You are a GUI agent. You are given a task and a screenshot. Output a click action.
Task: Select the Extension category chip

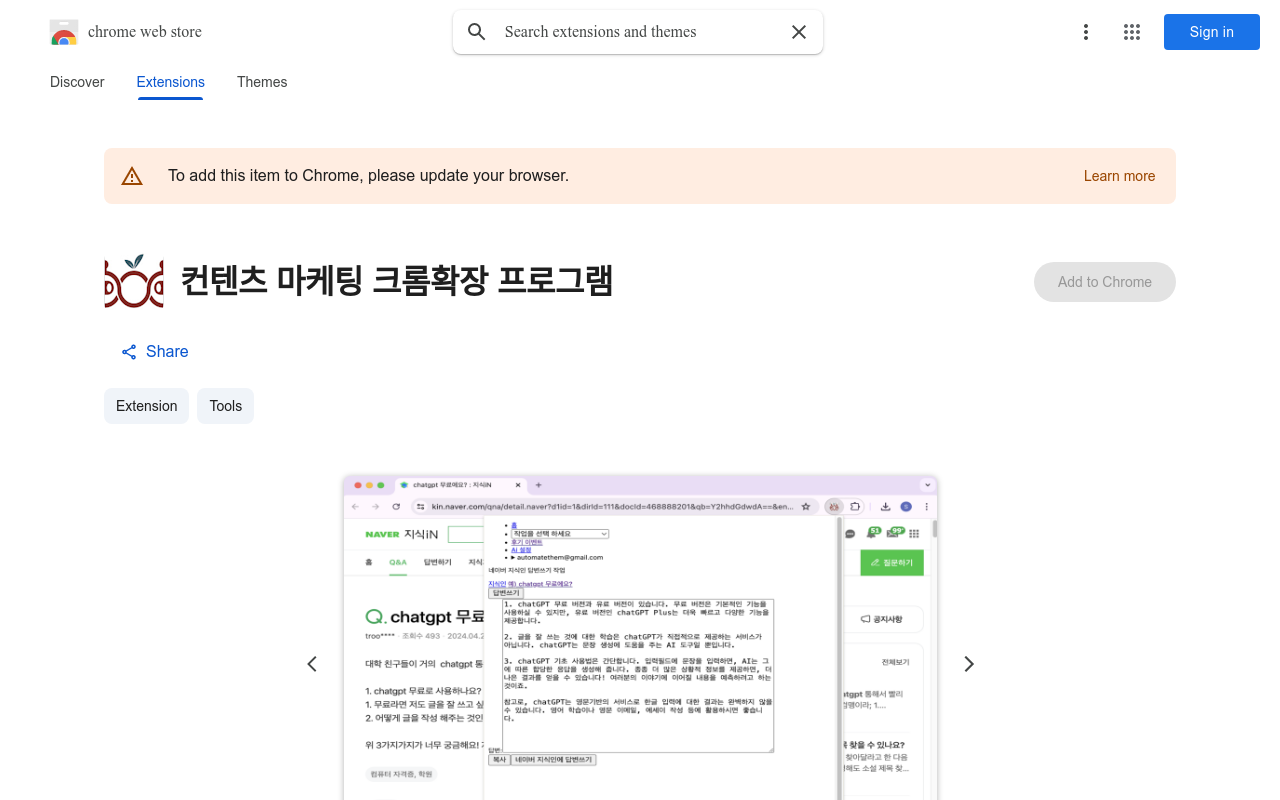[x=146, y=406]
